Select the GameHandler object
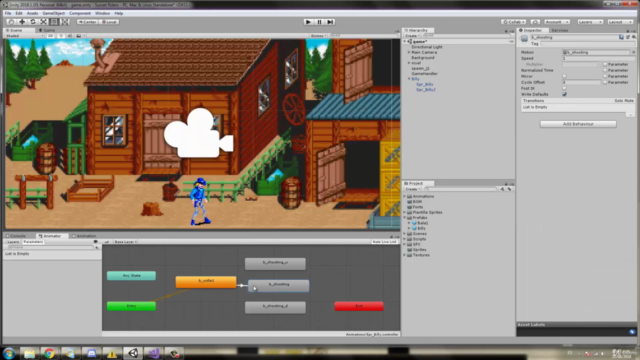The height and width of the screenshot is (360, 640). 424,73
